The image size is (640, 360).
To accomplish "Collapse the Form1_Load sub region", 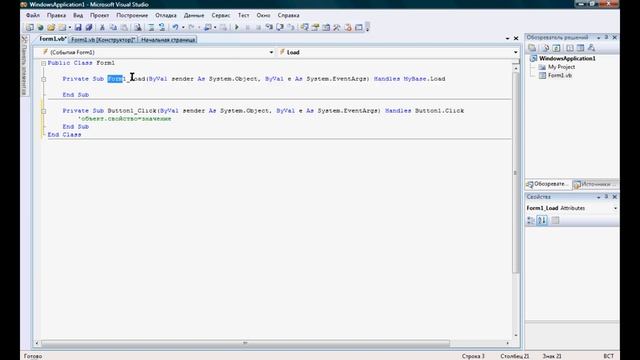I will 43,79.
